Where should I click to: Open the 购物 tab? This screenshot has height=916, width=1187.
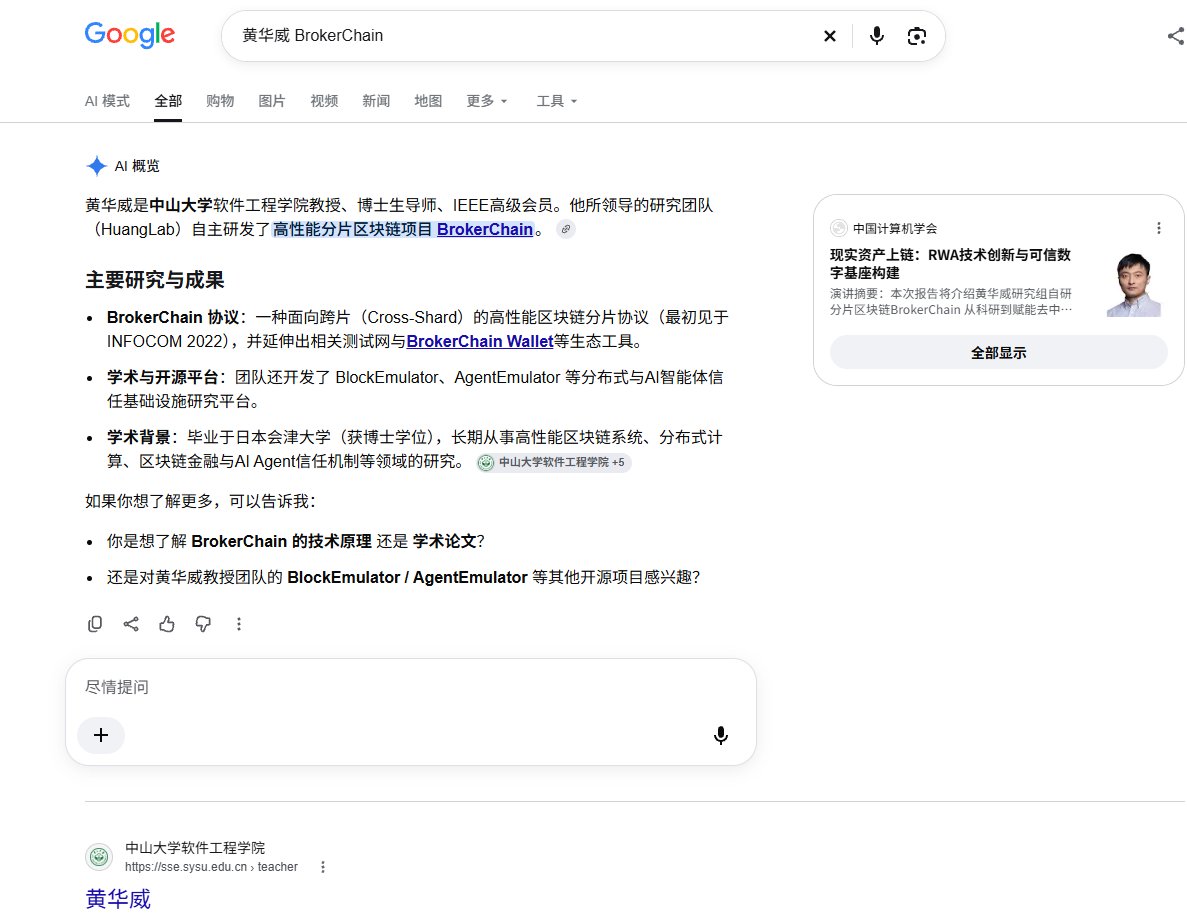click(x=220, y=101)
